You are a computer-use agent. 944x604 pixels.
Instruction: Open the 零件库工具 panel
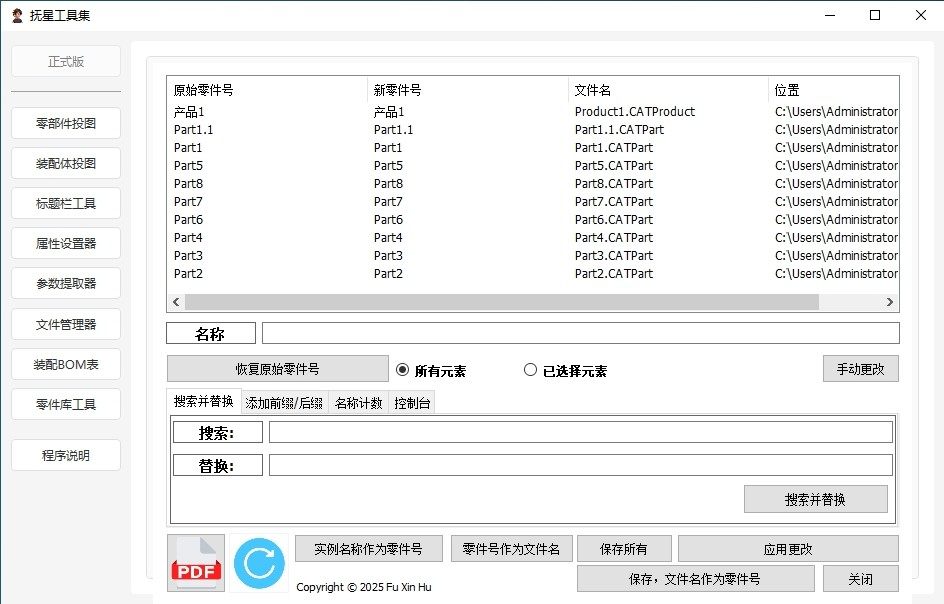tap(66, 404)
